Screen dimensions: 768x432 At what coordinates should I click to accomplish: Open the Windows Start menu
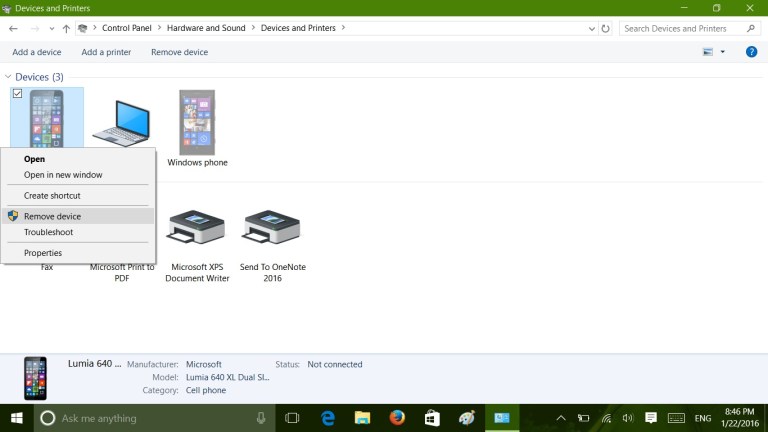point(17,418)
